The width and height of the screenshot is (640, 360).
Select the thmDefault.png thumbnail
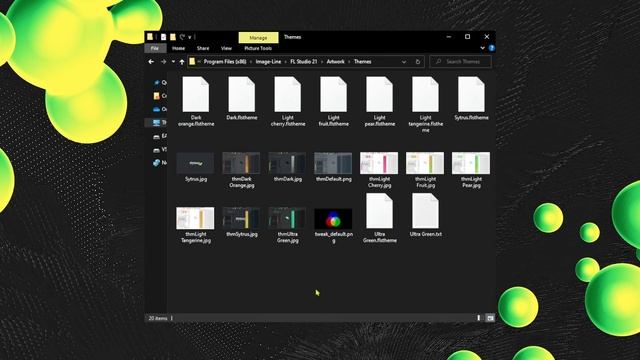[x=333, y=163]
